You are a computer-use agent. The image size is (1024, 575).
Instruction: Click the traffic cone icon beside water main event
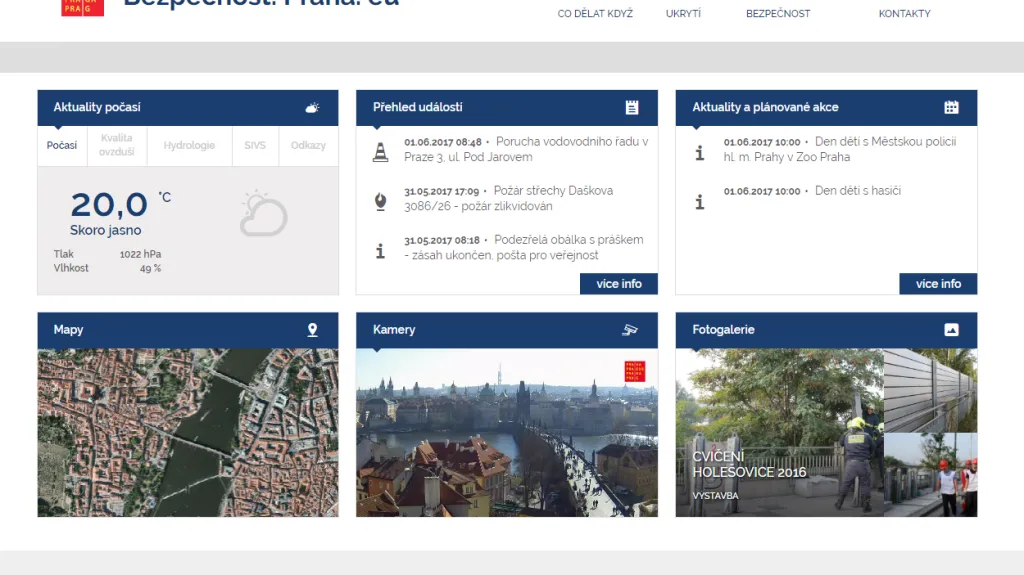(380, 152)
